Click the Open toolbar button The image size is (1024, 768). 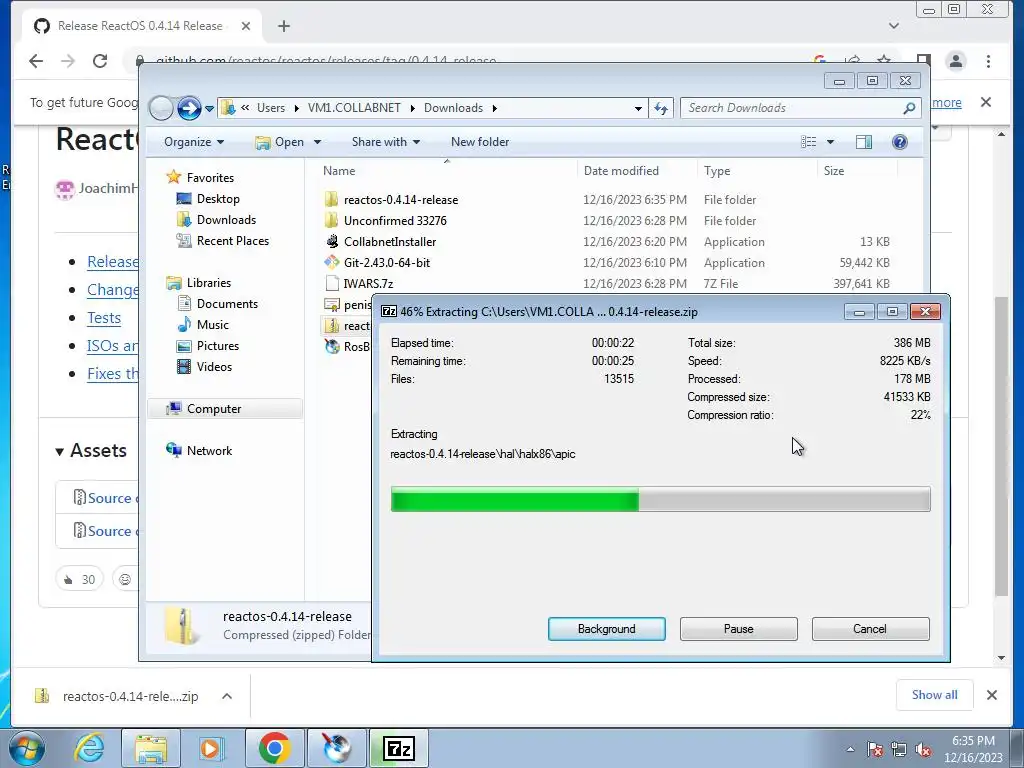(x=280, y=142)
